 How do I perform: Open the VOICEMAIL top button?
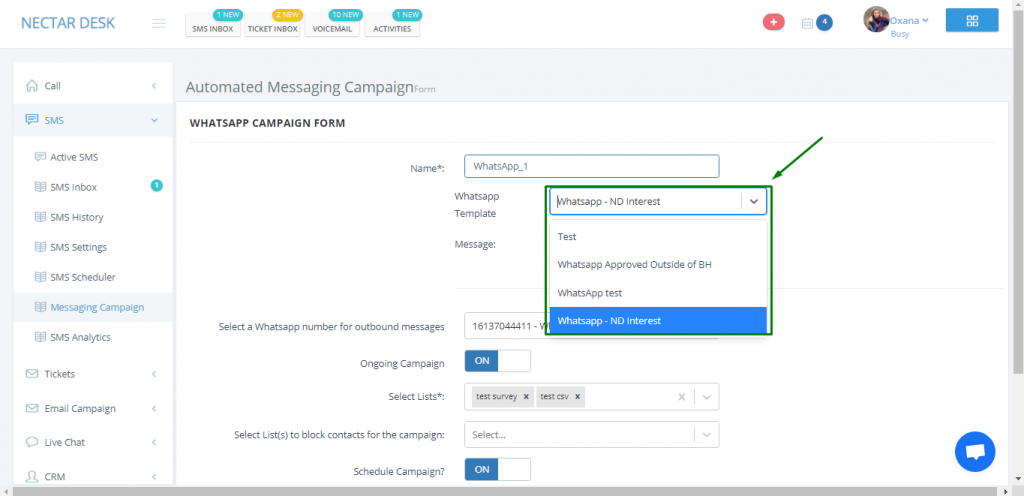332,28
